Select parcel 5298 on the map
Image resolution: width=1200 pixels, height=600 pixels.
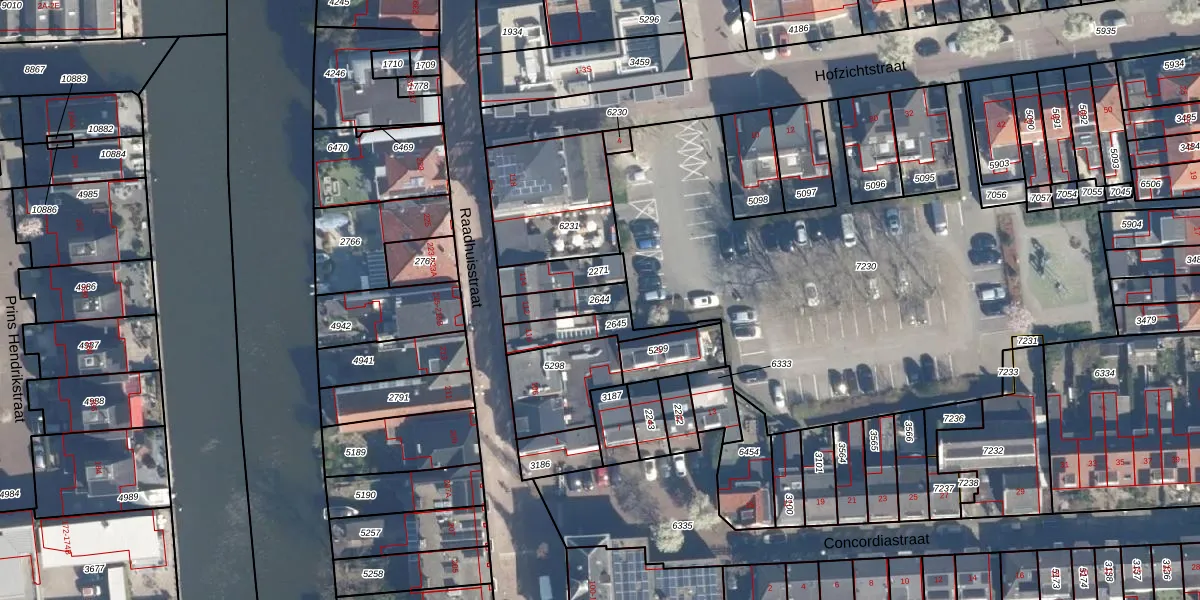pyautogui.click(x=555, y=366)
